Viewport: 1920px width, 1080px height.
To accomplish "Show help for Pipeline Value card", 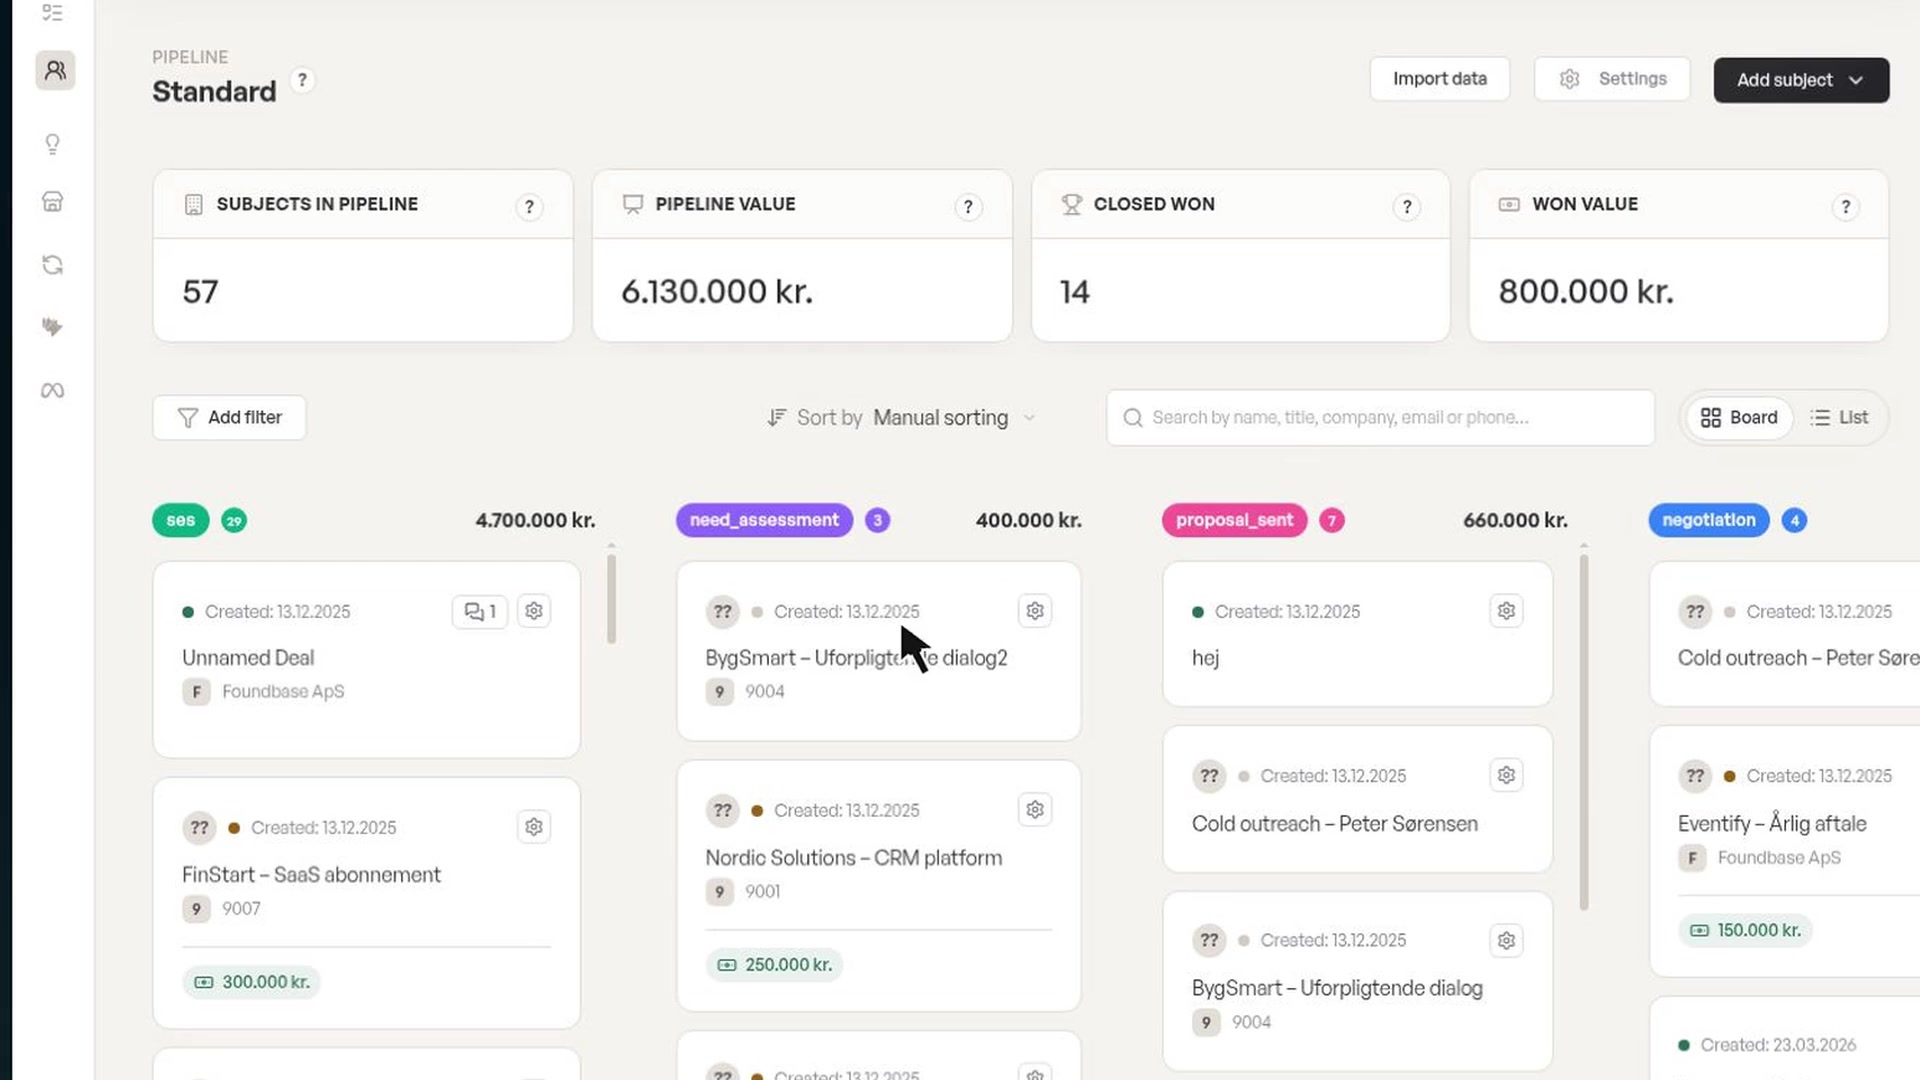I will 967,207.
